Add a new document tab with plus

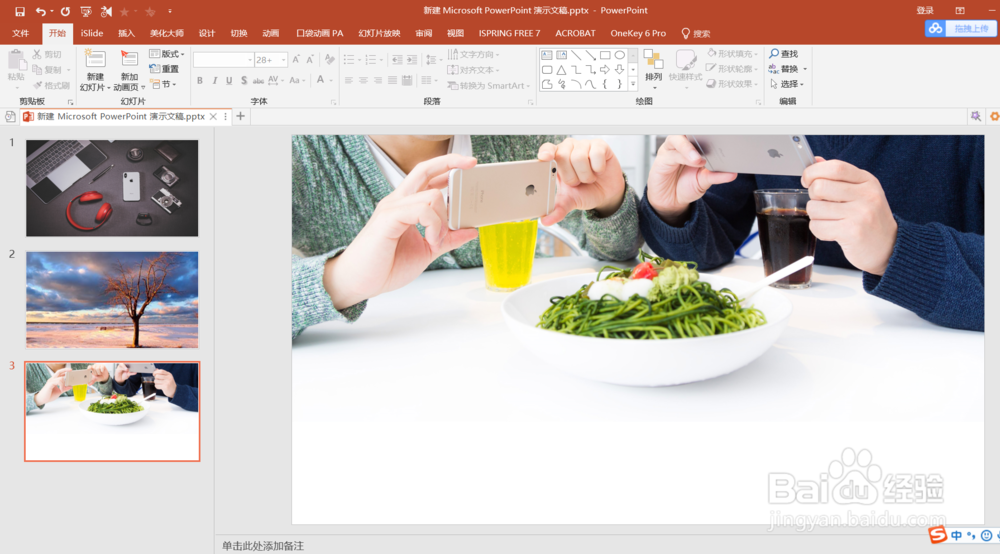pyautogui.click(x=240, y=116)
